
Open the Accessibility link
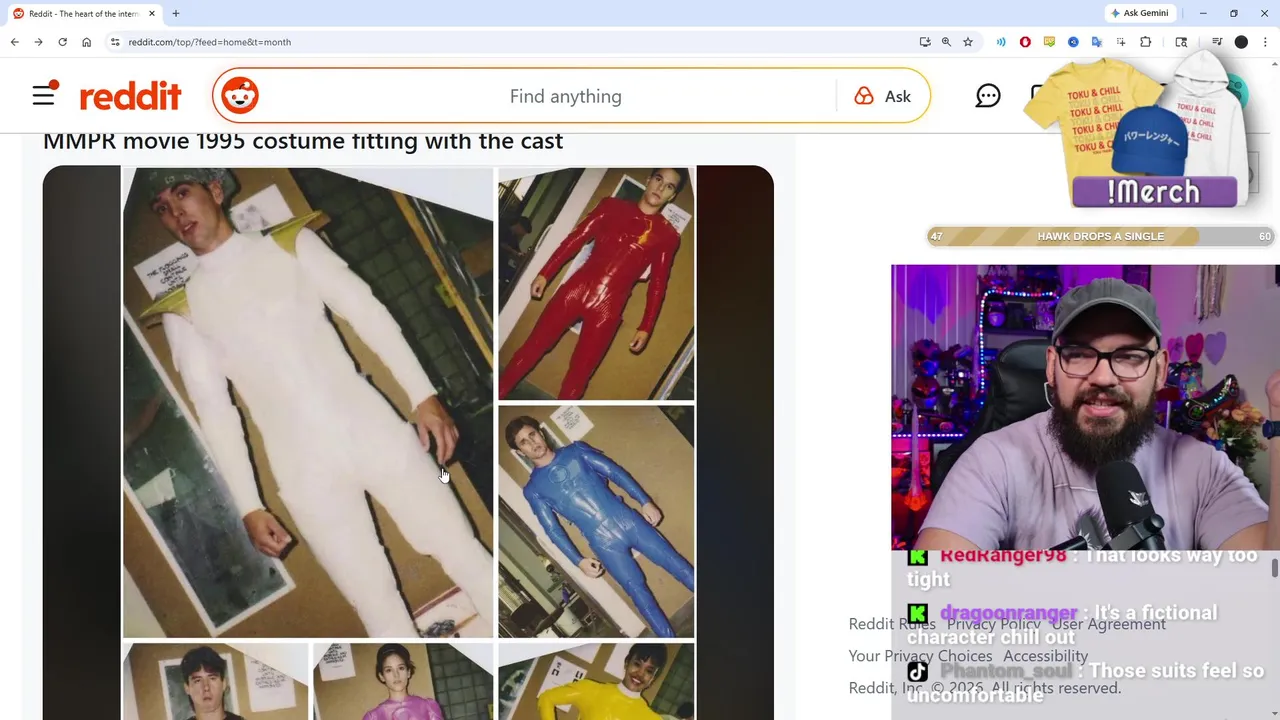[1045, 656]
